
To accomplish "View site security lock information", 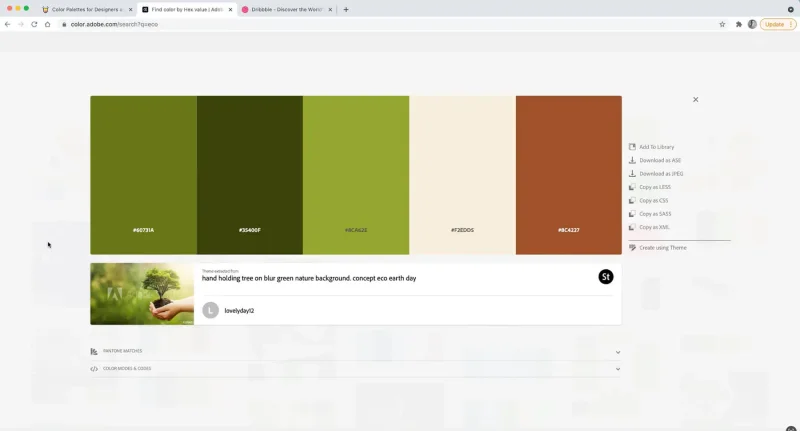I will (64, 24).
